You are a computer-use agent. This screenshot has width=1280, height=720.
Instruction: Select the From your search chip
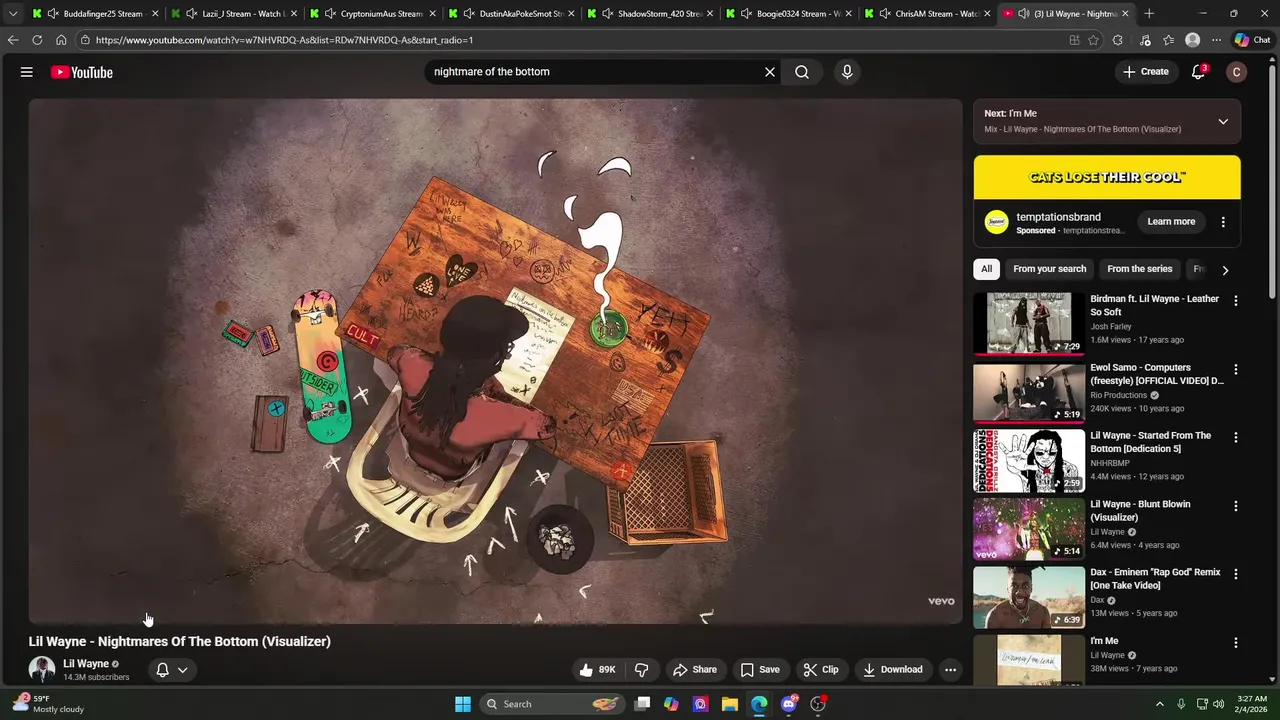pyautogui.click(x=1049, y=269)
